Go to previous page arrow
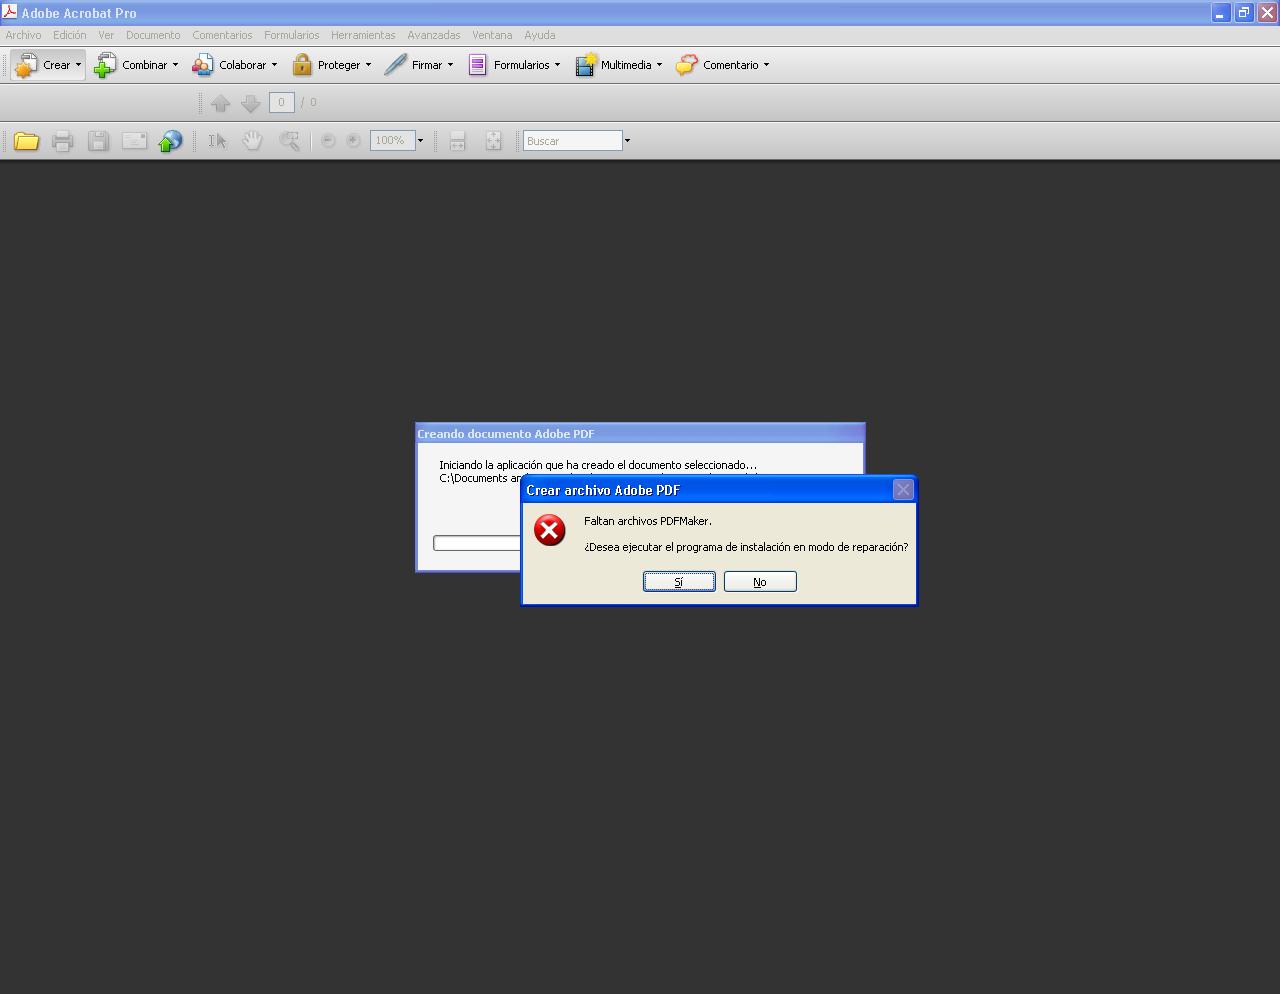 [x=221, y=103]
